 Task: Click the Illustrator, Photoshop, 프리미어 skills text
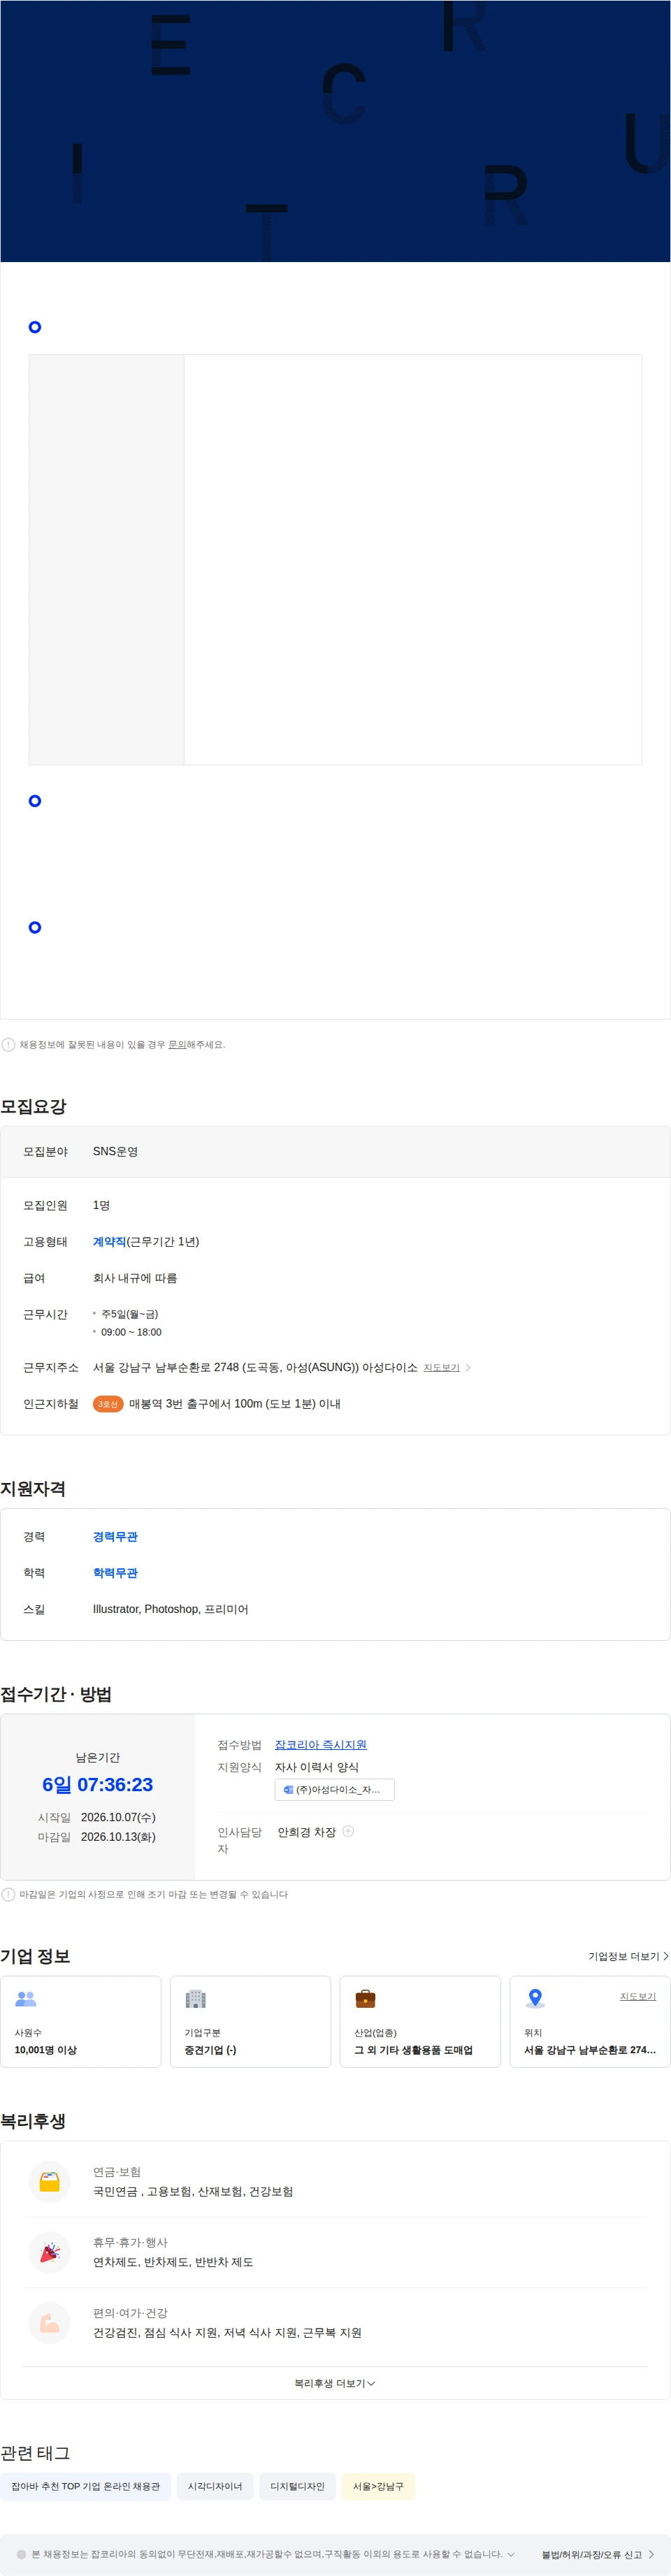[170, 1609]
